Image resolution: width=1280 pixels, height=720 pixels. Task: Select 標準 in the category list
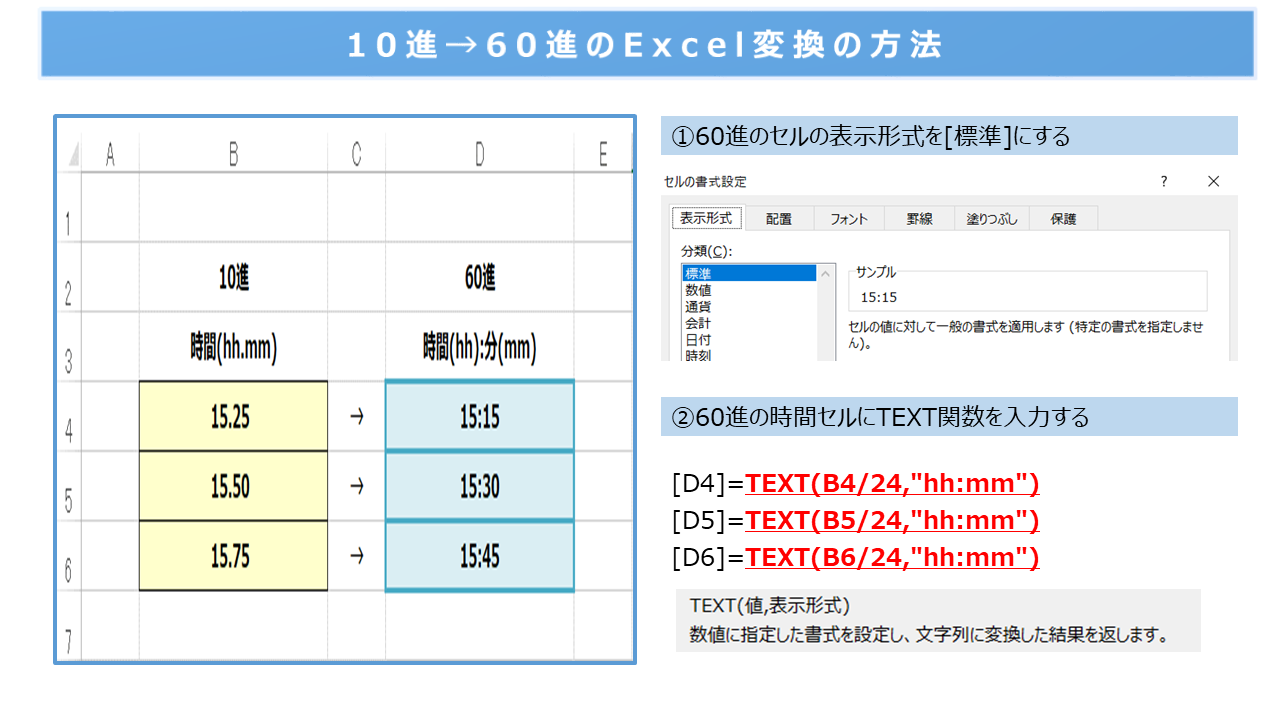point(749,273)
